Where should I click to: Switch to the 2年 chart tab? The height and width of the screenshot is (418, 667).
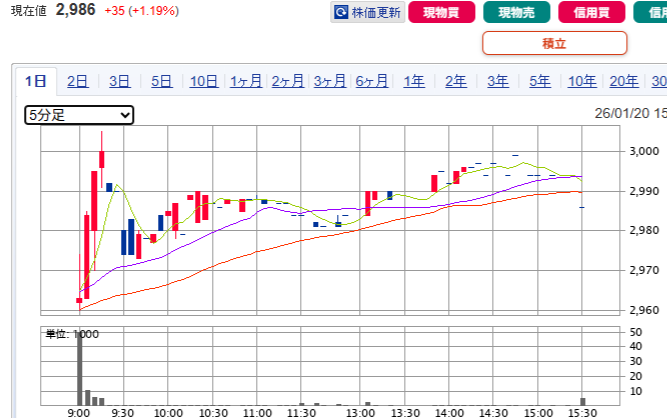coord(456,81)
